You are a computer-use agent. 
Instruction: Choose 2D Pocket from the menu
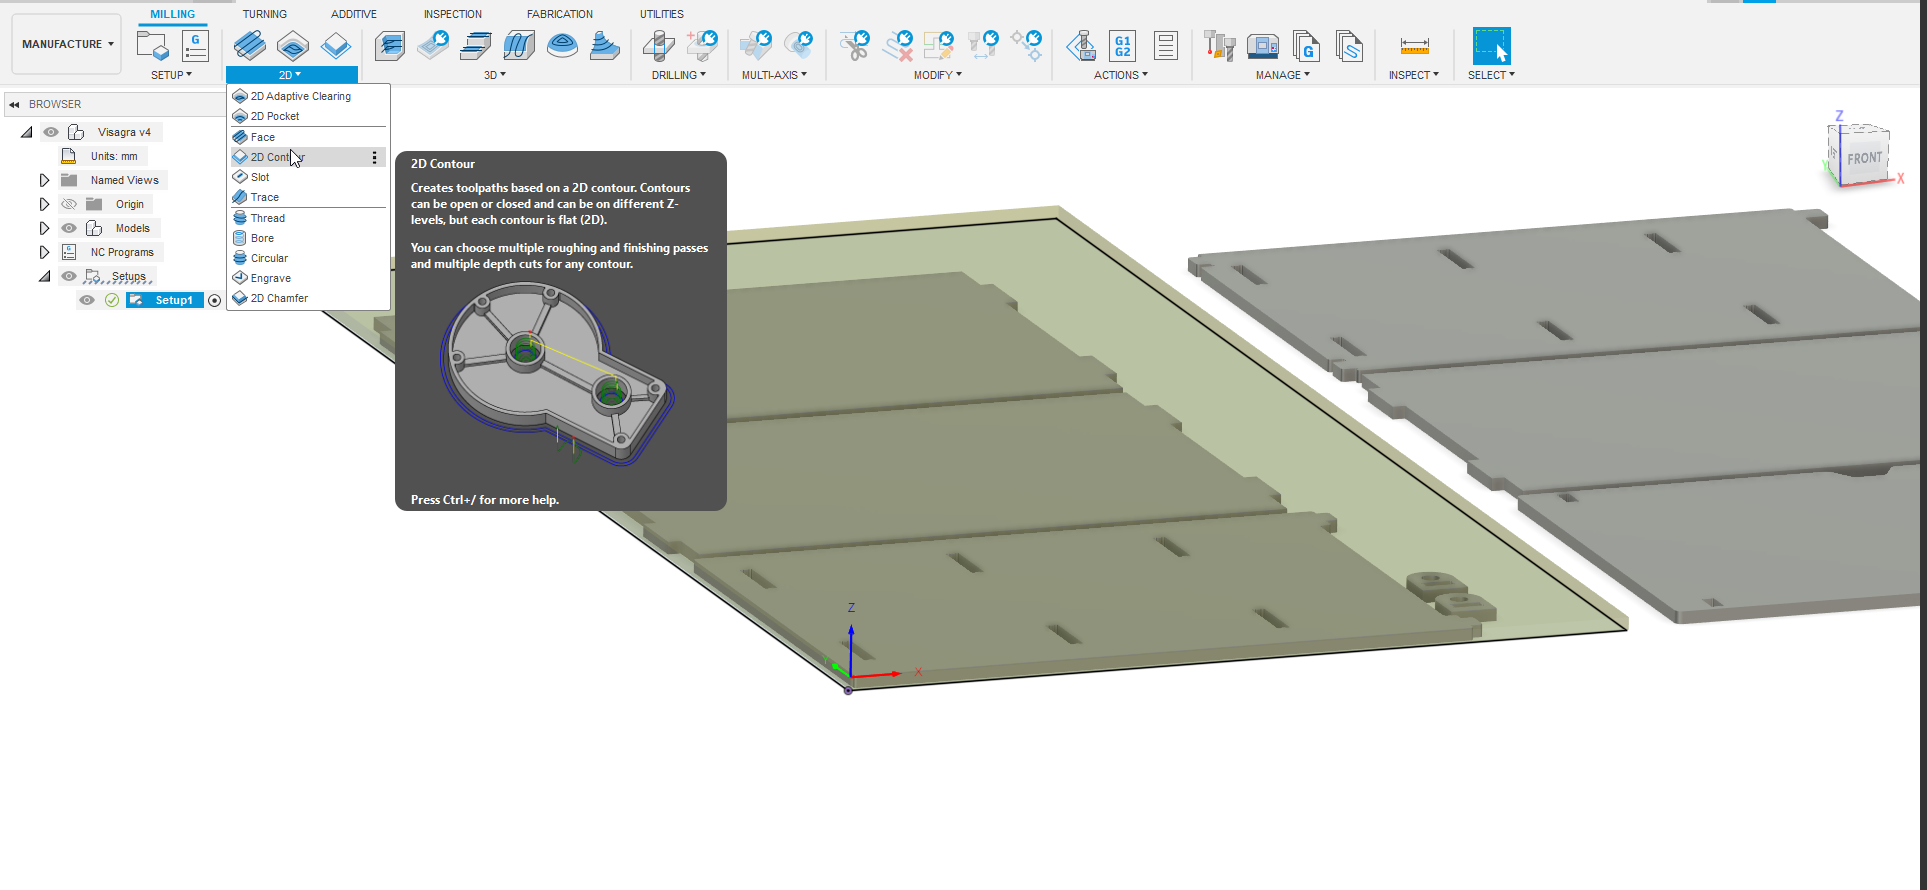308,116
